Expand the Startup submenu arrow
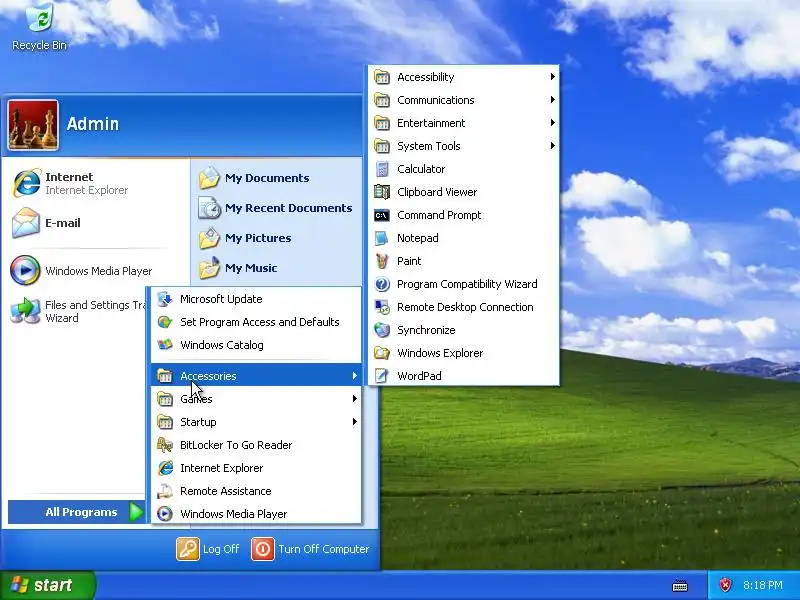The image size is (800, 600). point(355,422)
